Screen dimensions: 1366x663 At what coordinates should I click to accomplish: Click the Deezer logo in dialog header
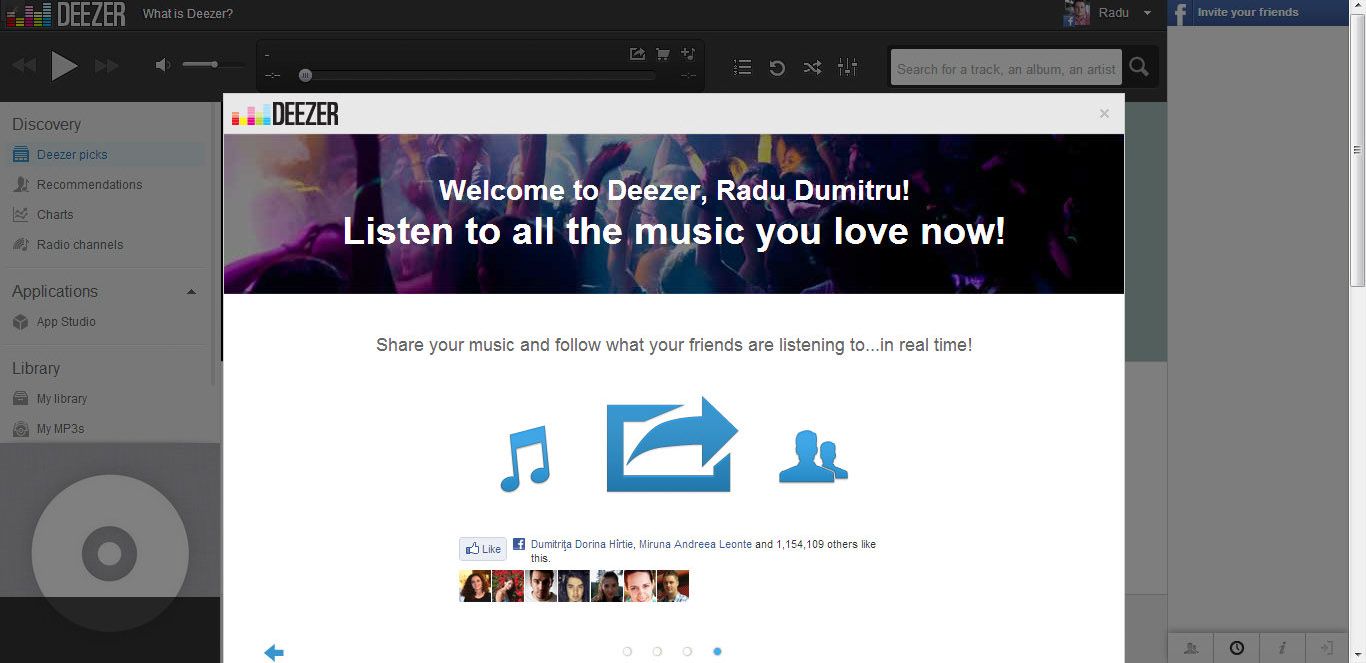pos(285,114)
